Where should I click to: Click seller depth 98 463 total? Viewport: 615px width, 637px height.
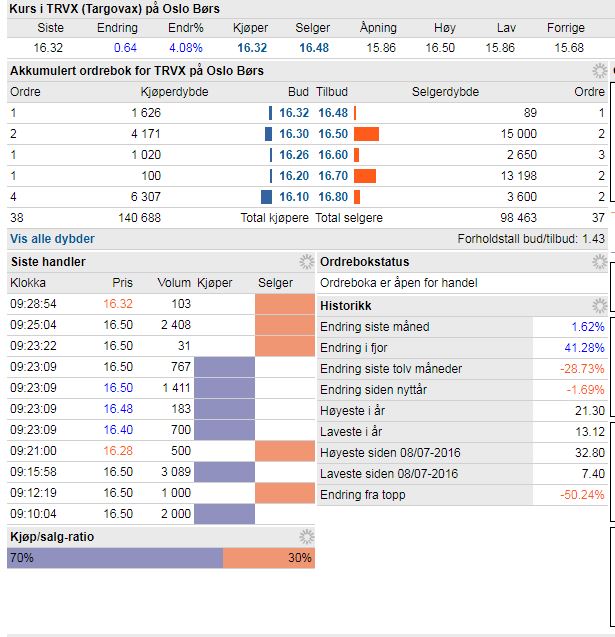click(x=518, y=218)
